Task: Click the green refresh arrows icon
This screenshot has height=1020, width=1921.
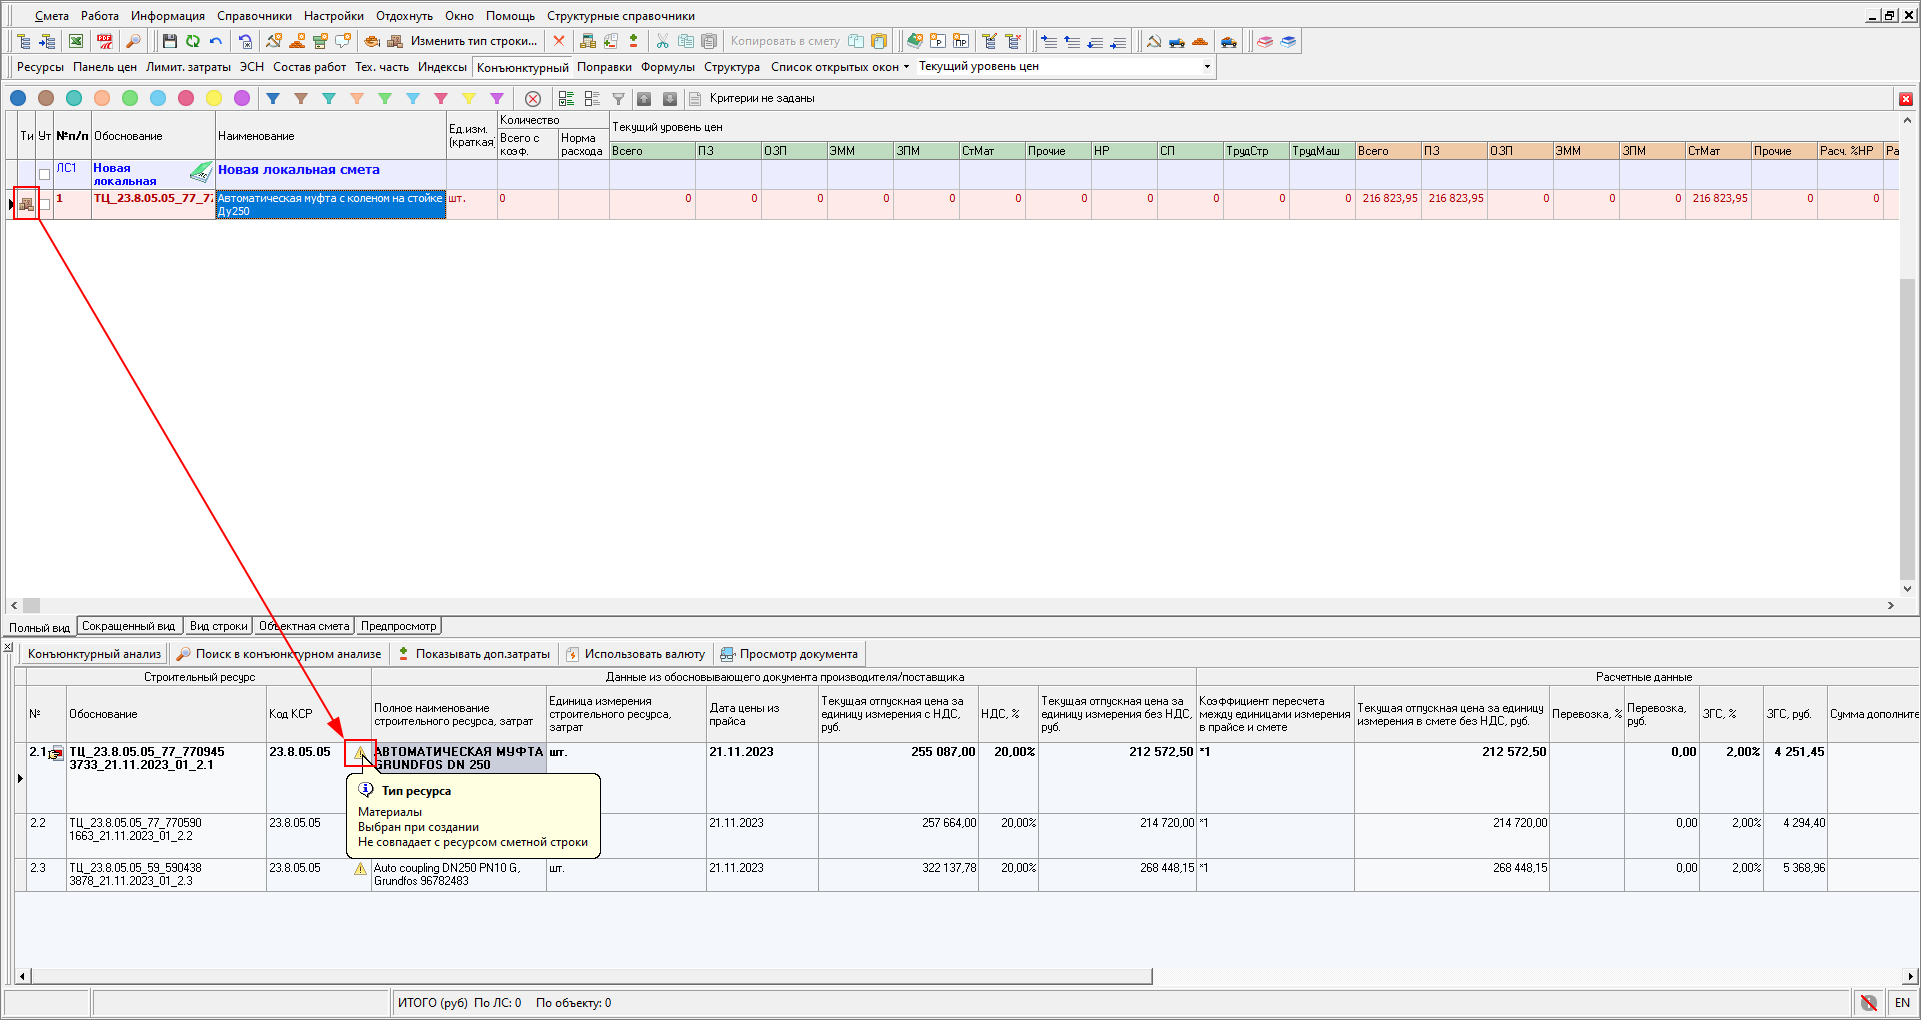Action: (x=192, y=41)
